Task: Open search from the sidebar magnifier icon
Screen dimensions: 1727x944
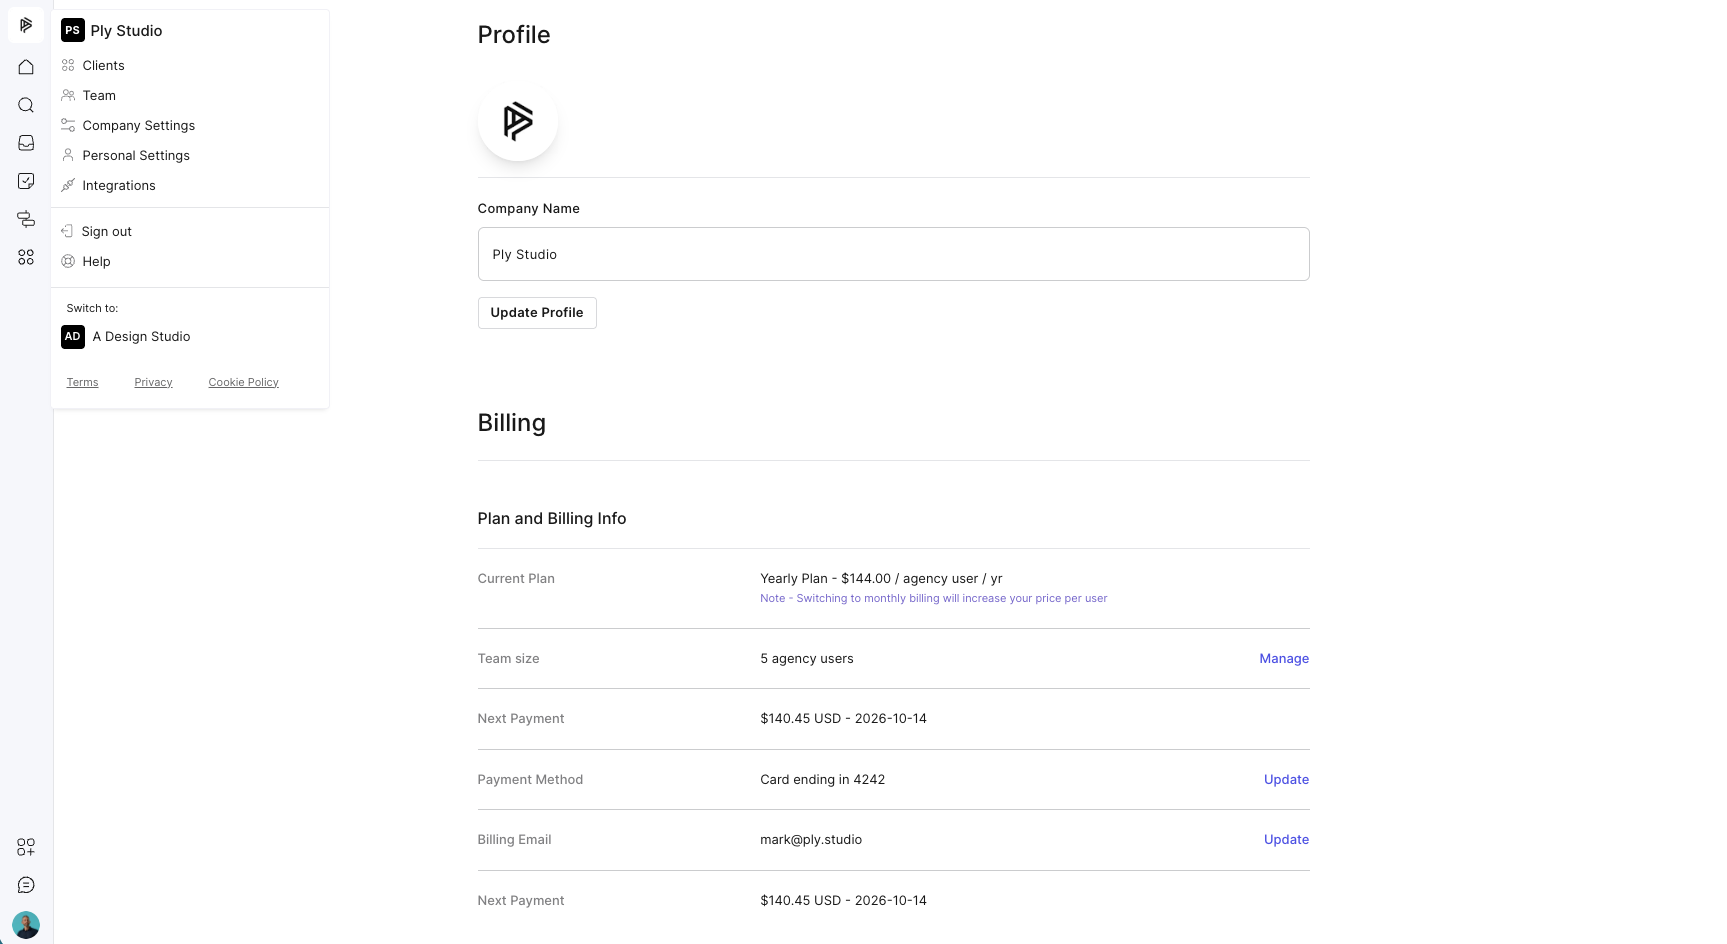Action: point(26,105)
